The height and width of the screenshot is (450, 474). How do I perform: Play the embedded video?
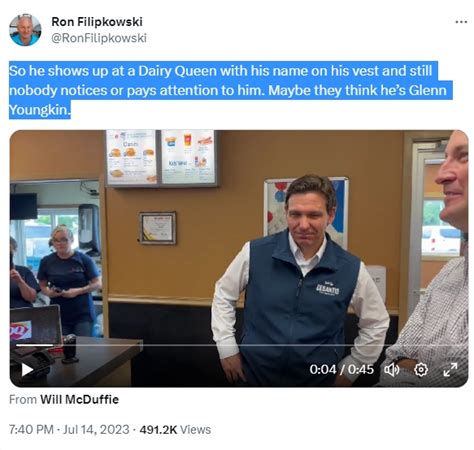tap(27, 369)
